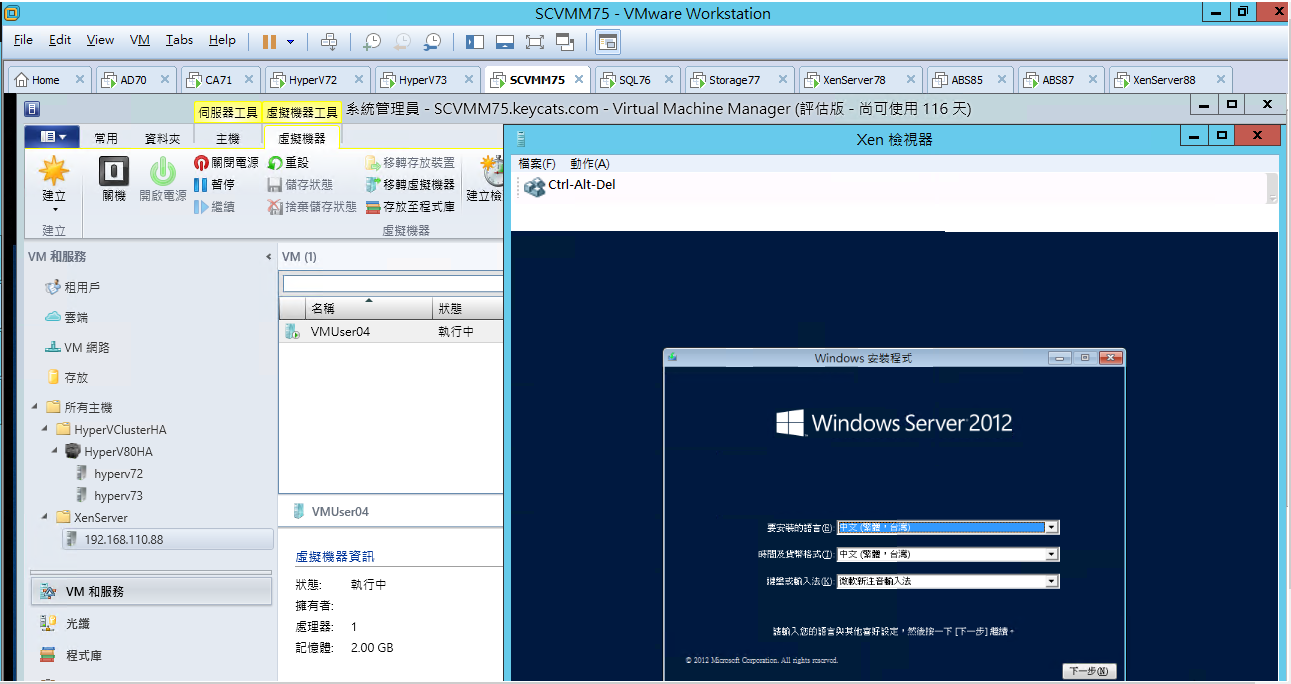Open 檔案(F) menu in Xen viewer
The width and height of the screenshot is (1291, 684).
tap(537, 163)
